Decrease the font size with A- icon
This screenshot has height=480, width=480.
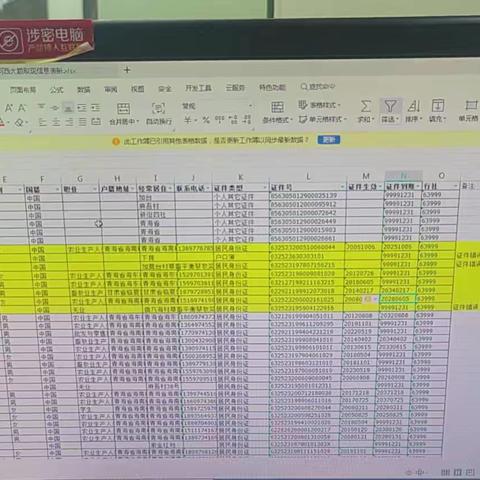pyautogui.click(x=22, y=108)
